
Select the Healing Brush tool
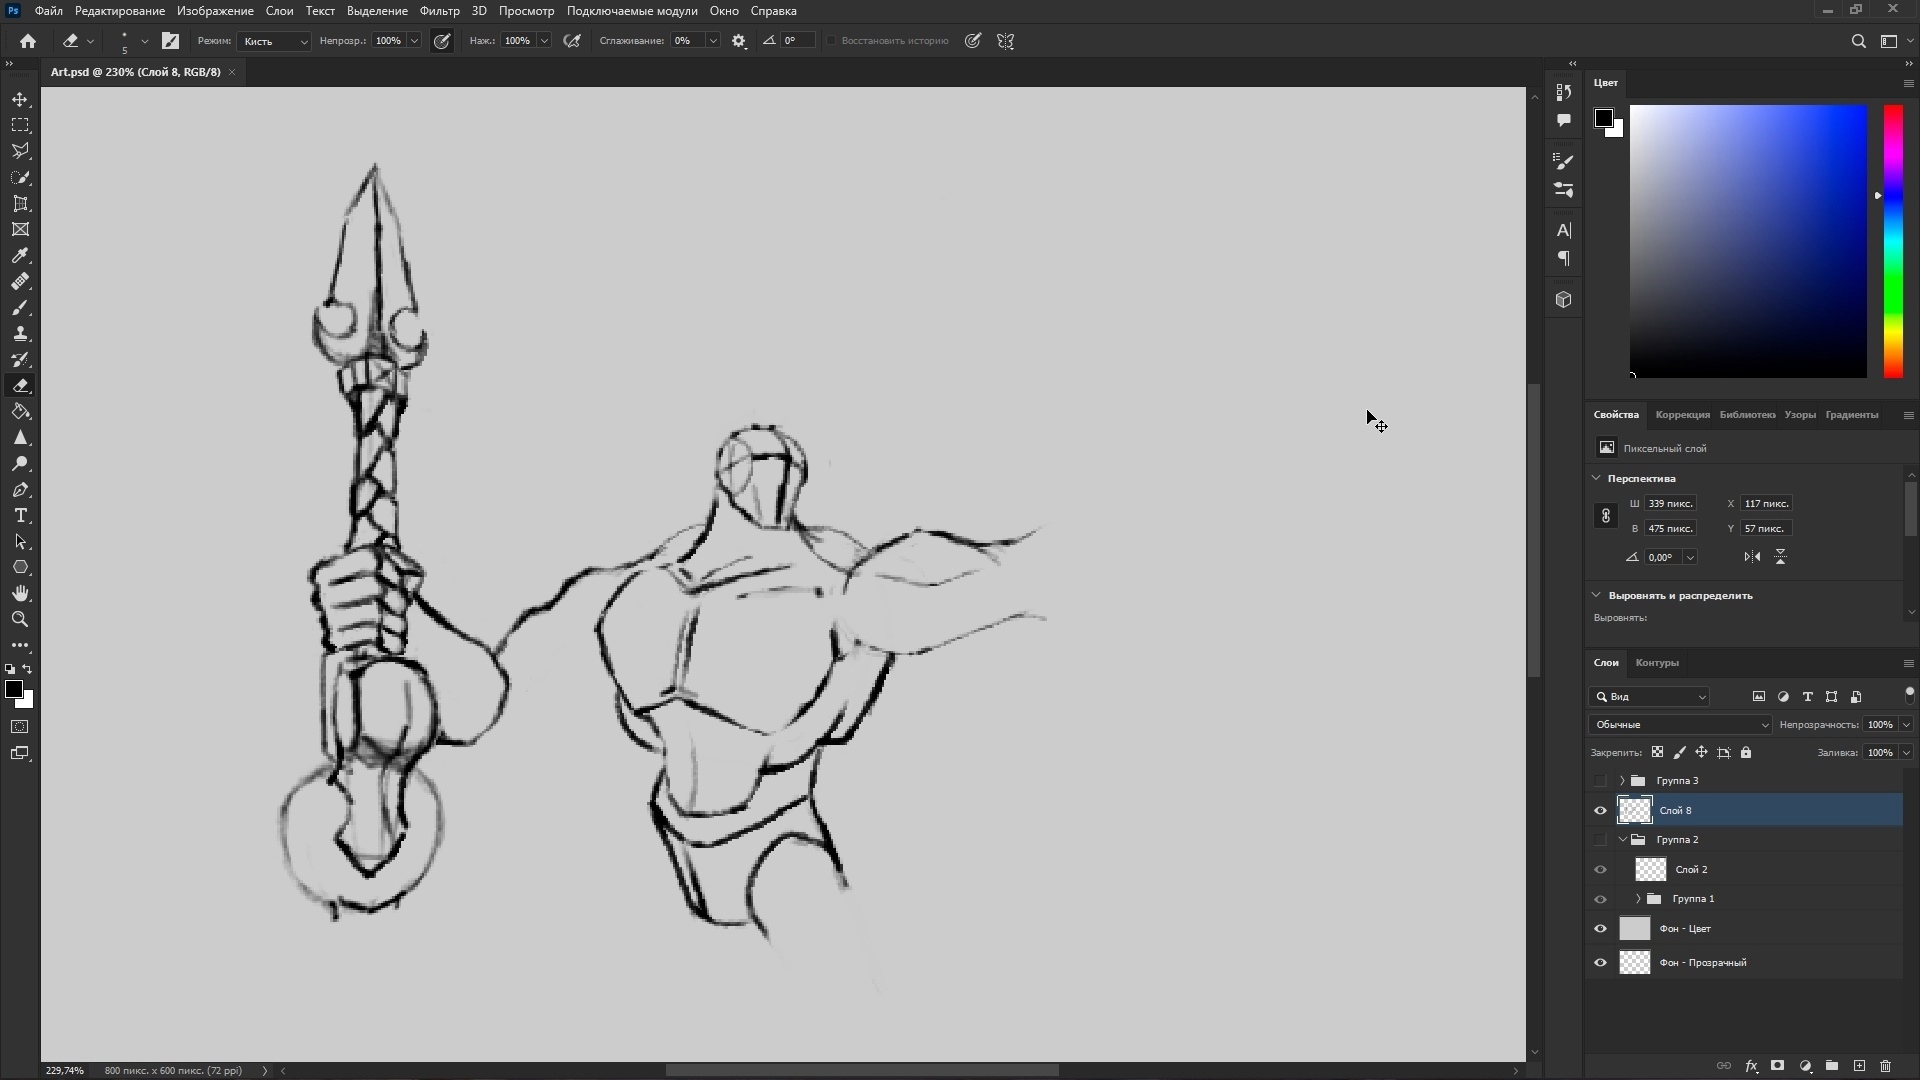tap(20, 281)
